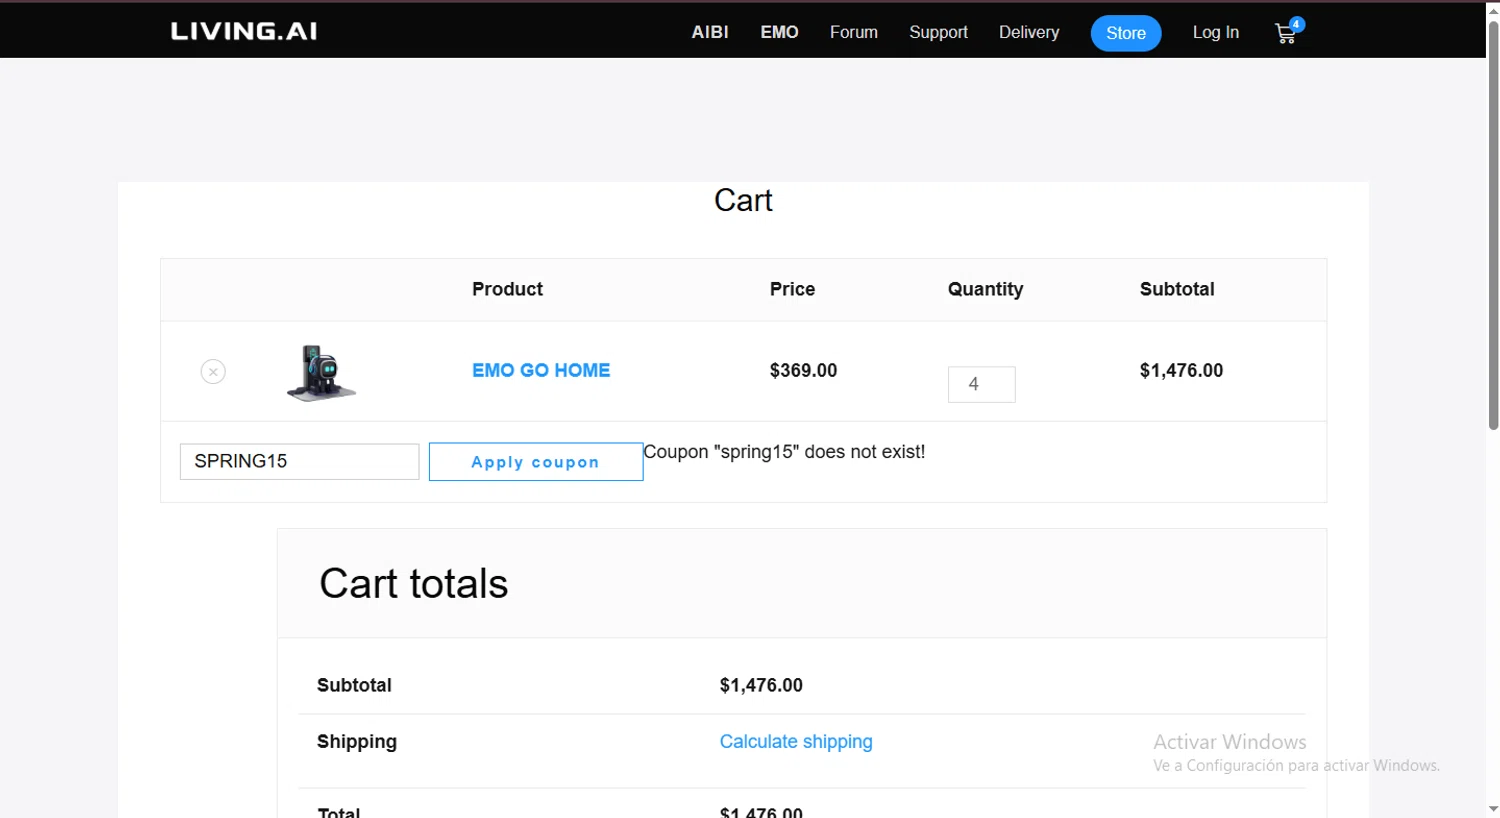This screenshot has width=1500, height=818.
Task: Open the Delivery page
Action: point(1029,32)
